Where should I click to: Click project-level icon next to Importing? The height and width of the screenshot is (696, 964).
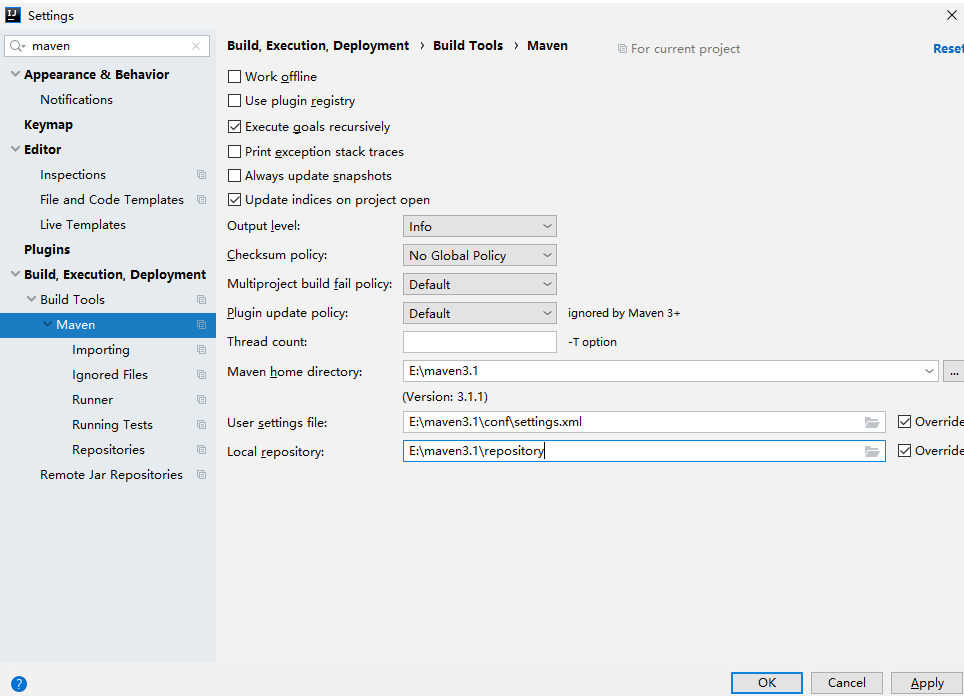coord(201,350)
